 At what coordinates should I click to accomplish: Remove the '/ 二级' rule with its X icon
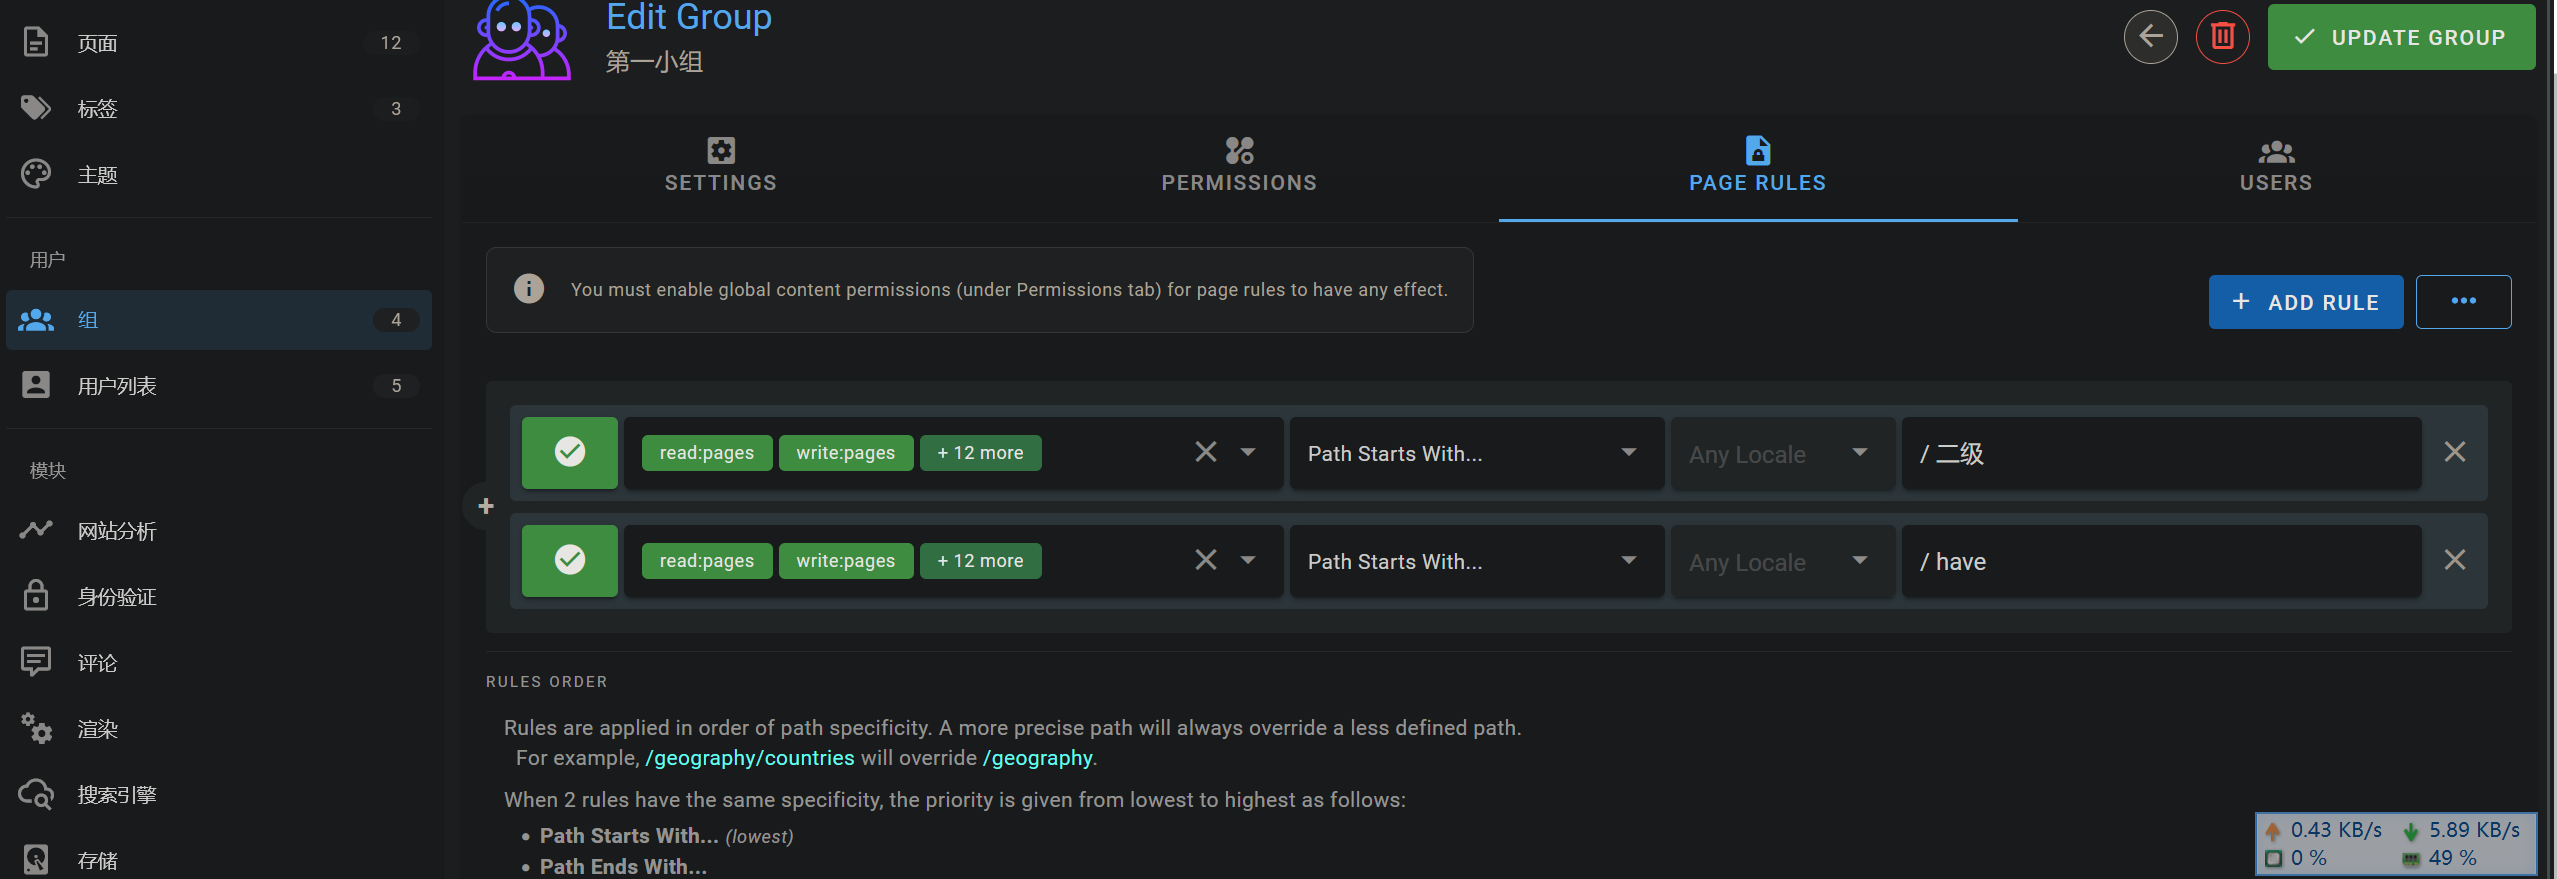coord(2454,452)
